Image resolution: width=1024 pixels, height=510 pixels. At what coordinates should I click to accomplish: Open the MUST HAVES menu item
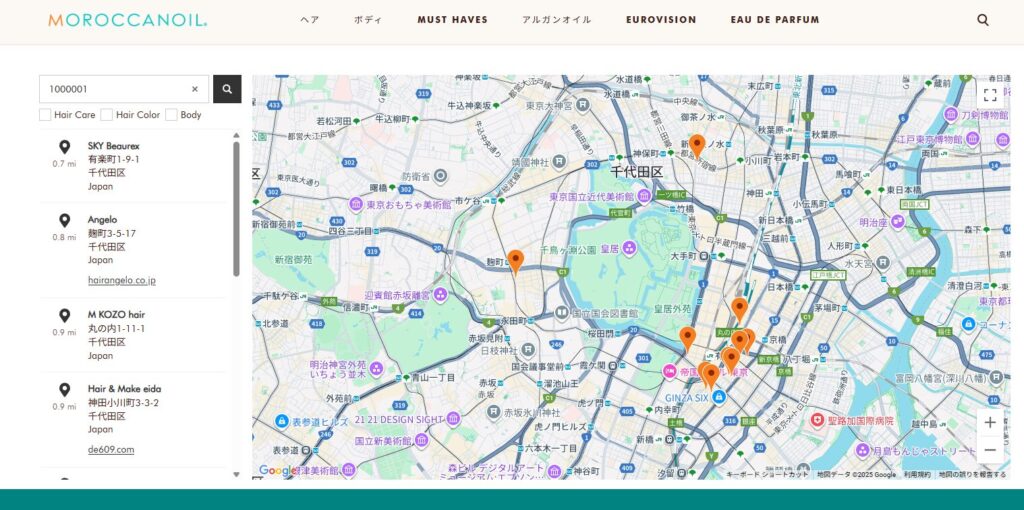pos(452,20)
